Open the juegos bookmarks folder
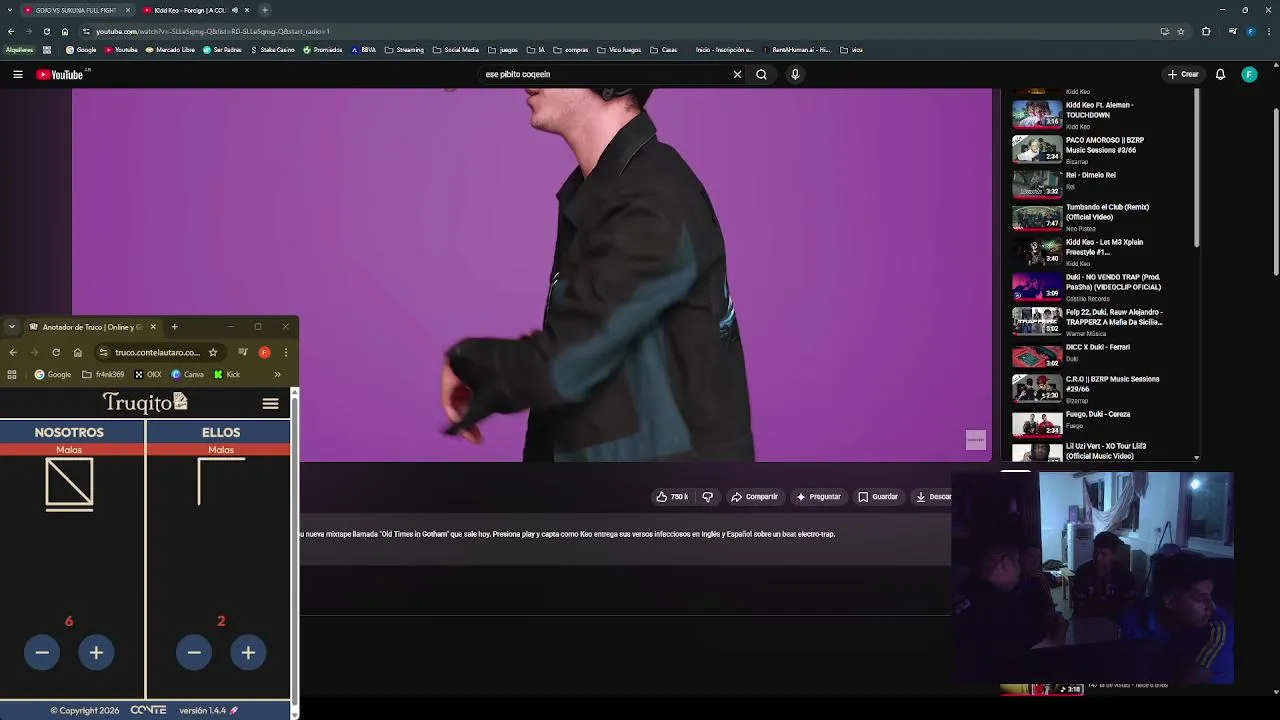The image size is (1280, 720). click(x=502, y=50)
